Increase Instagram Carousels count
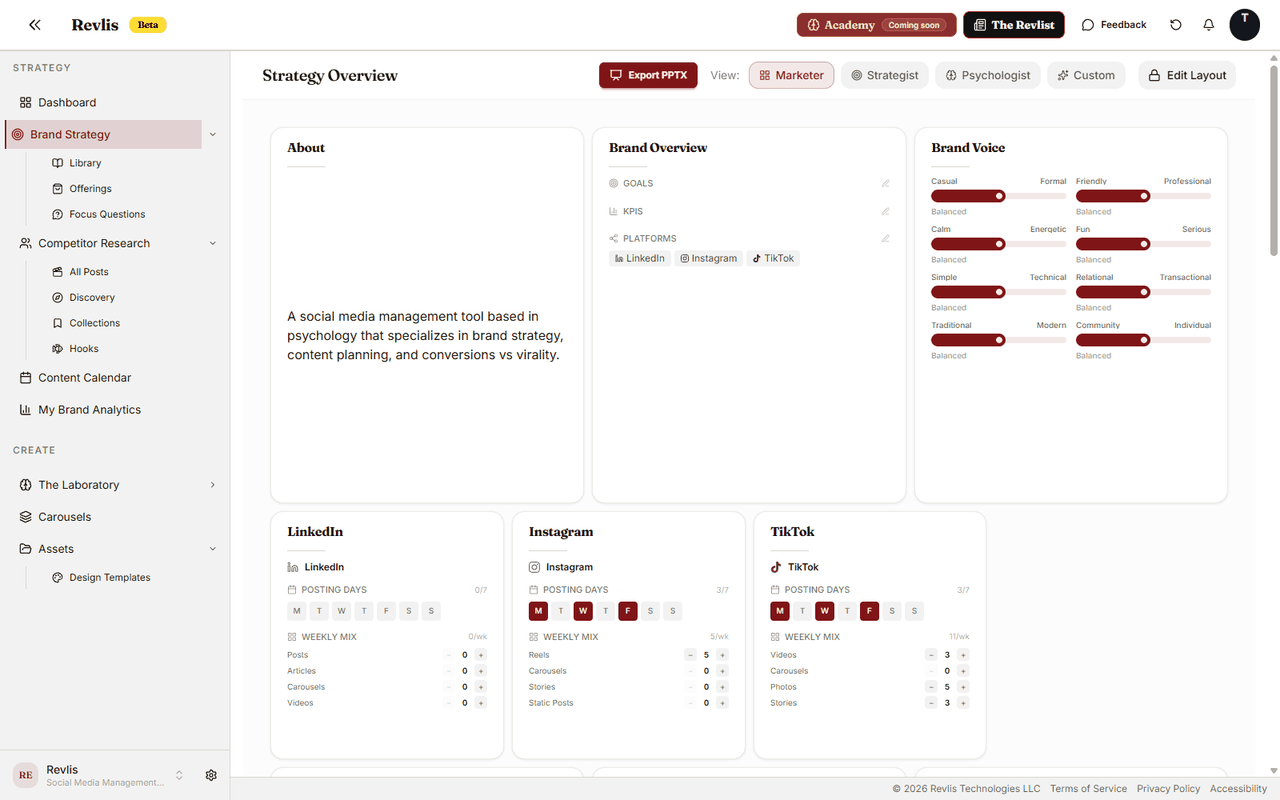The width and height of the screenshot is (1280, 800). (722, 671)
